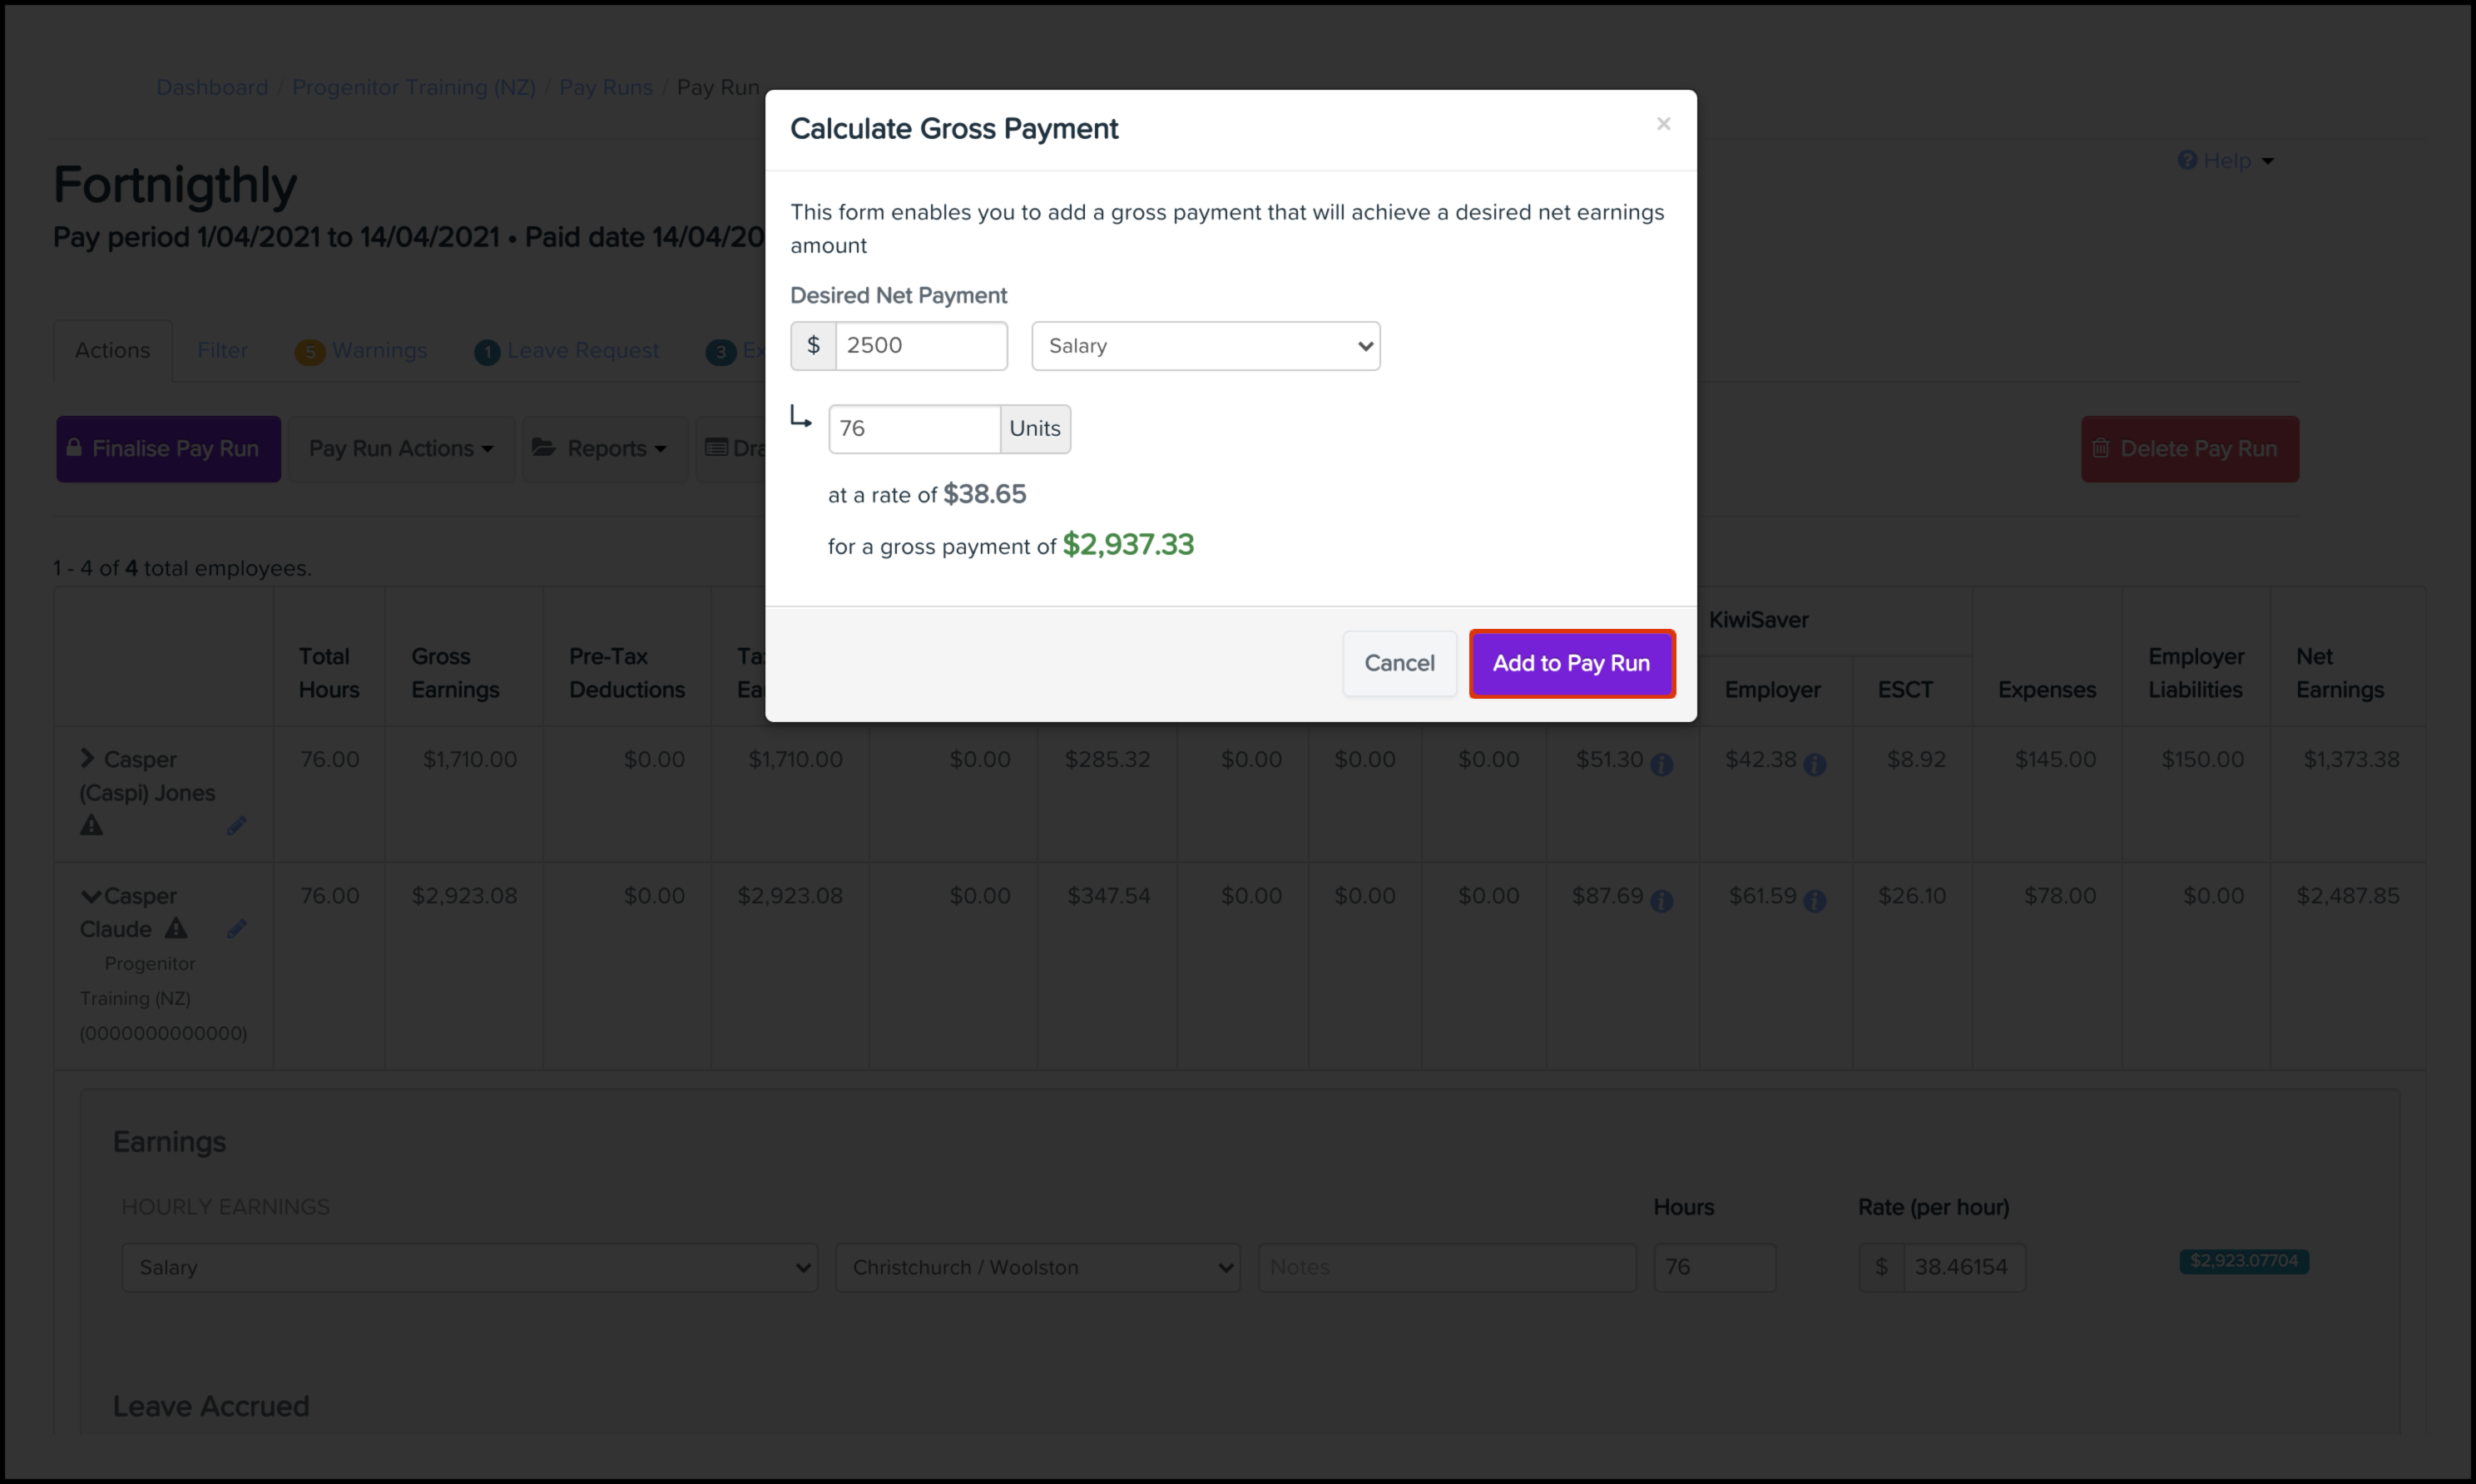The width and height of the screenshot is (2476, 1484).
Task: Click the lock icon on Finalise Pay Run
Action: (x=74, y=448)
